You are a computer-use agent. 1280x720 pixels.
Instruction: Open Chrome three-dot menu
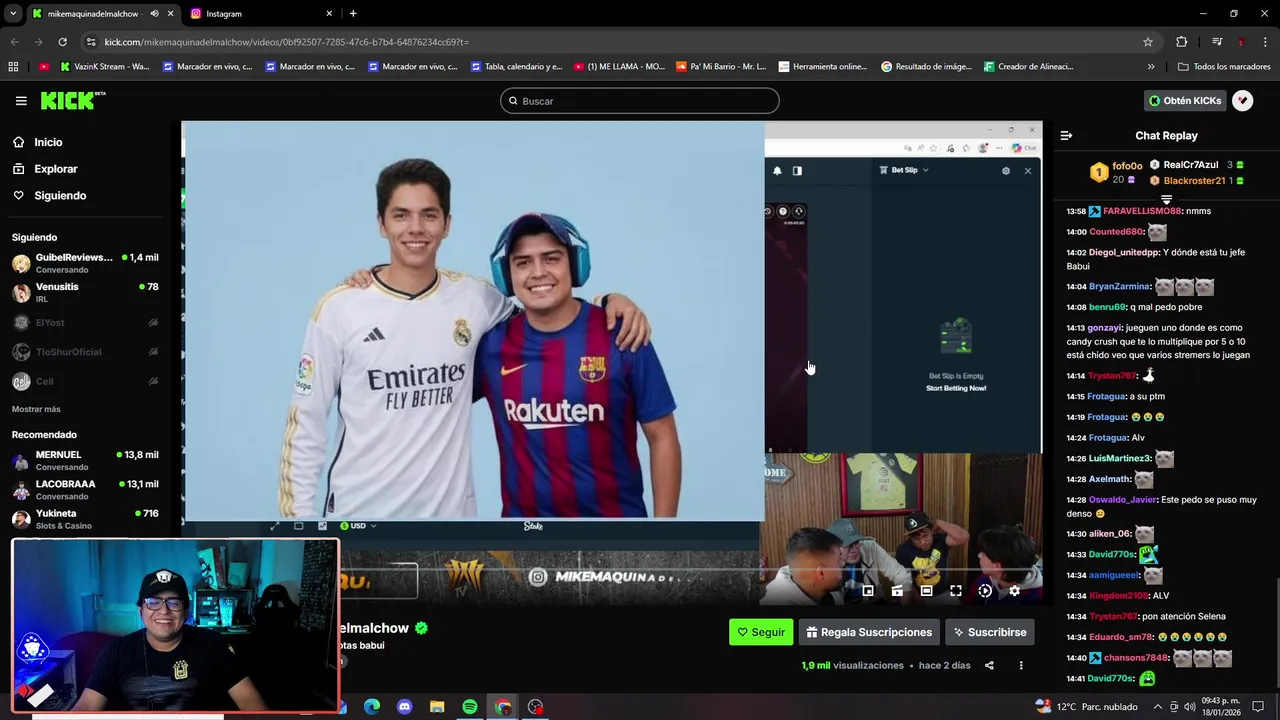1266,42
